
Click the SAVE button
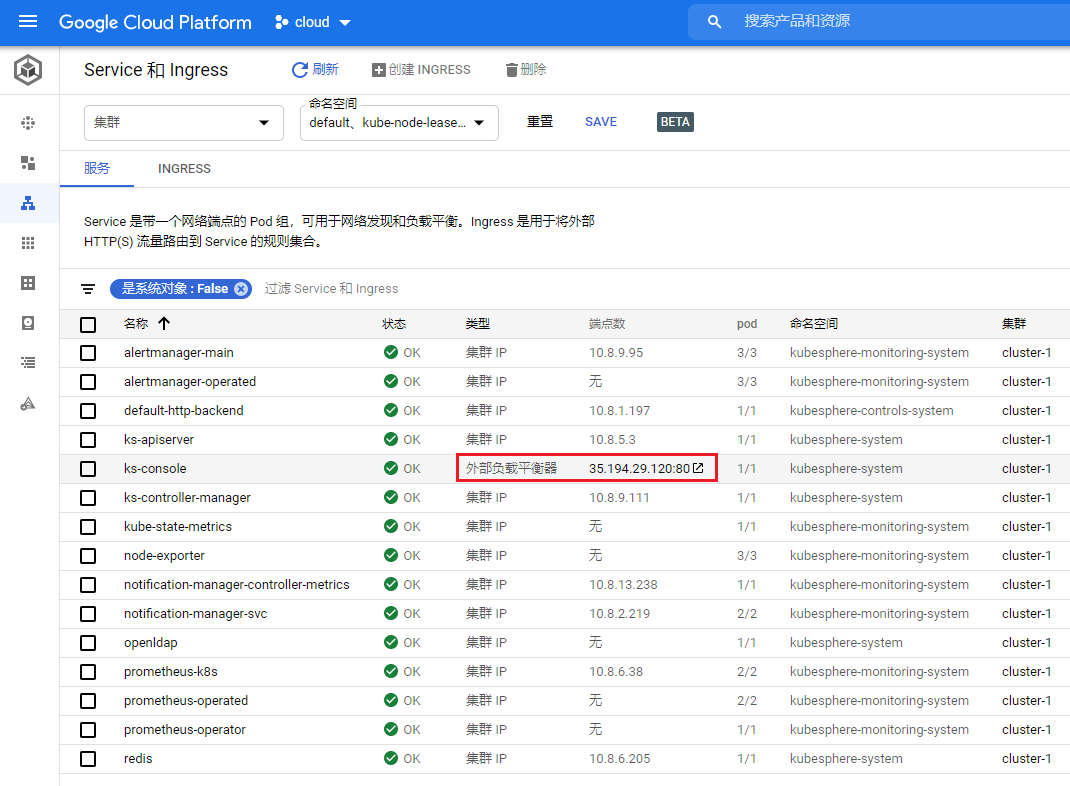click(601, 122)
